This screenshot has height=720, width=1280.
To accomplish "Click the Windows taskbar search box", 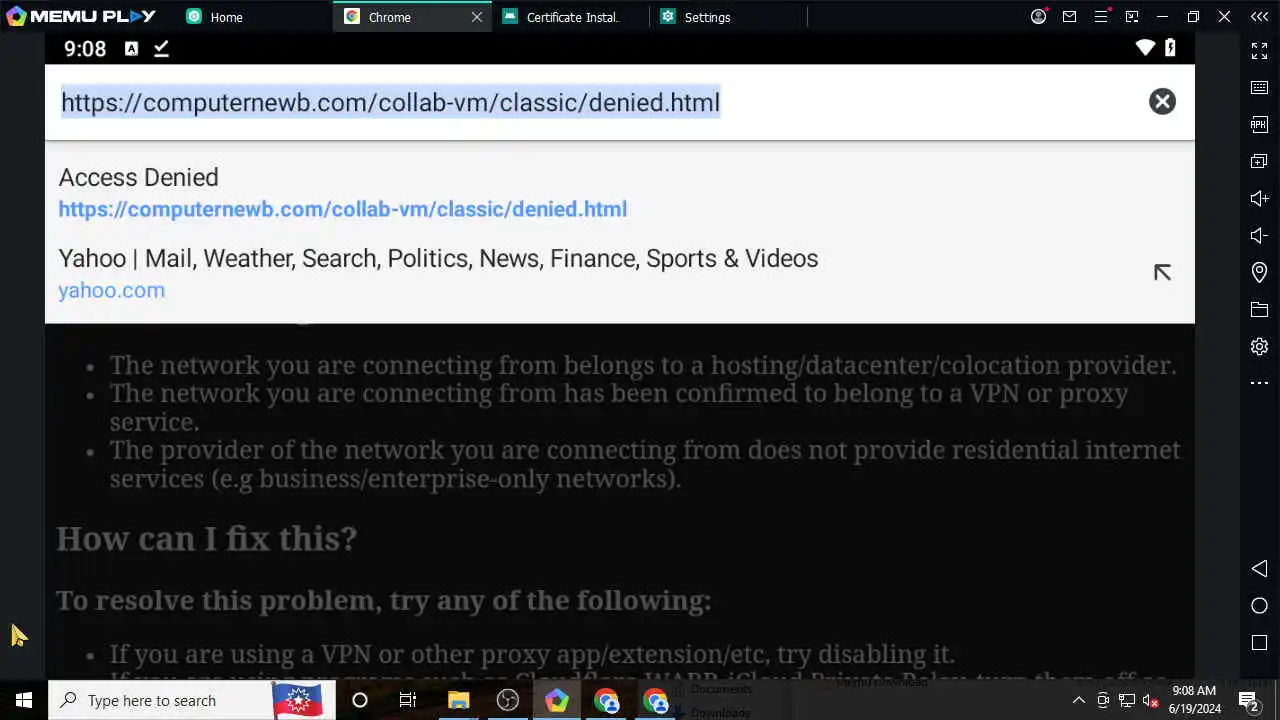I will tap(191, 700).
